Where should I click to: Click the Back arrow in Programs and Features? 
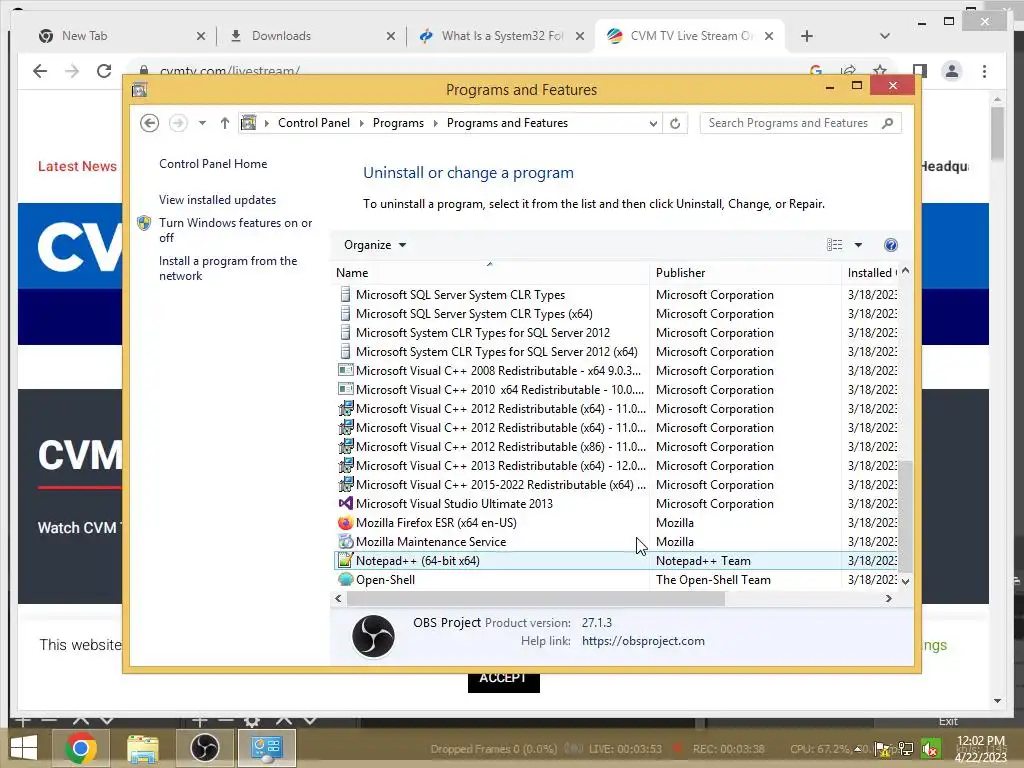(149, 123)
